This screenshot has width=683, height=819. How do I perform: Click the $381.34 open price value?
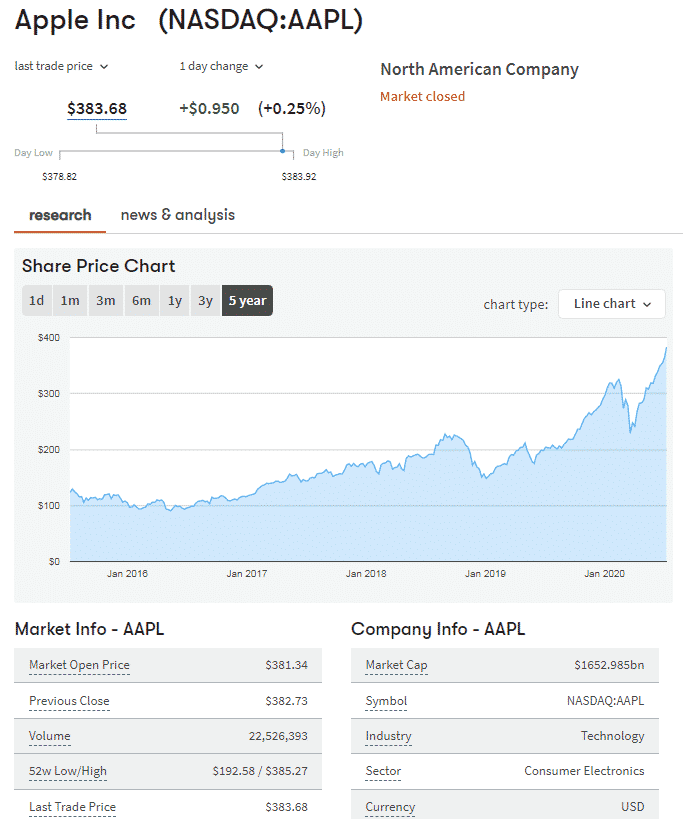pyautogui.click(x=287, y=665)
